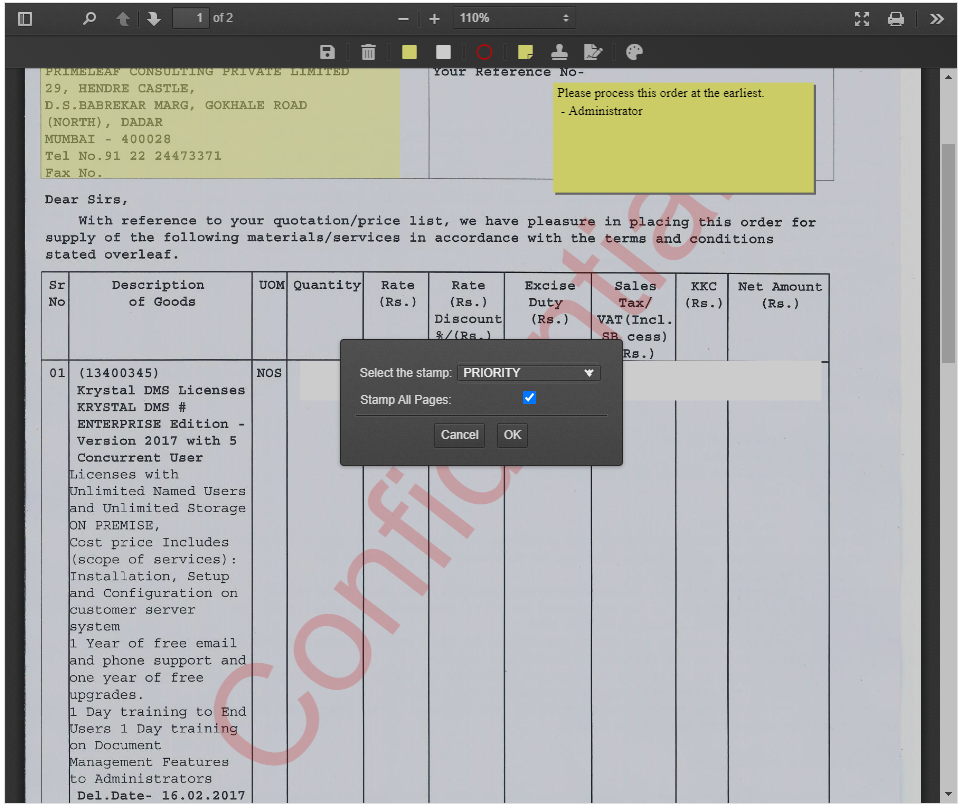This screenshot has width=963, height=810.
Task: Select the white redaction rectangle tool
Action: pos(443,52)
